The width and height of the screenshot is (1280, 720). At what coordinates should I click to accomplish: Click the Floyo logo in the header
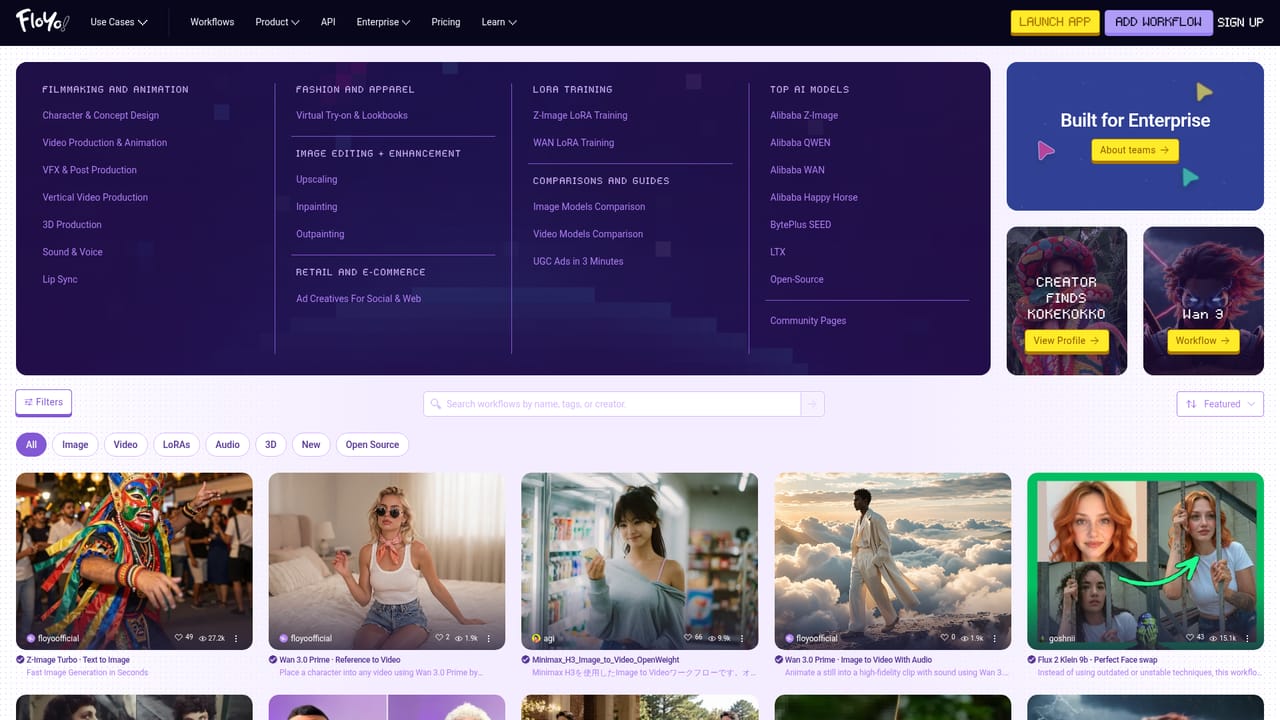click(x=42, y=21)
